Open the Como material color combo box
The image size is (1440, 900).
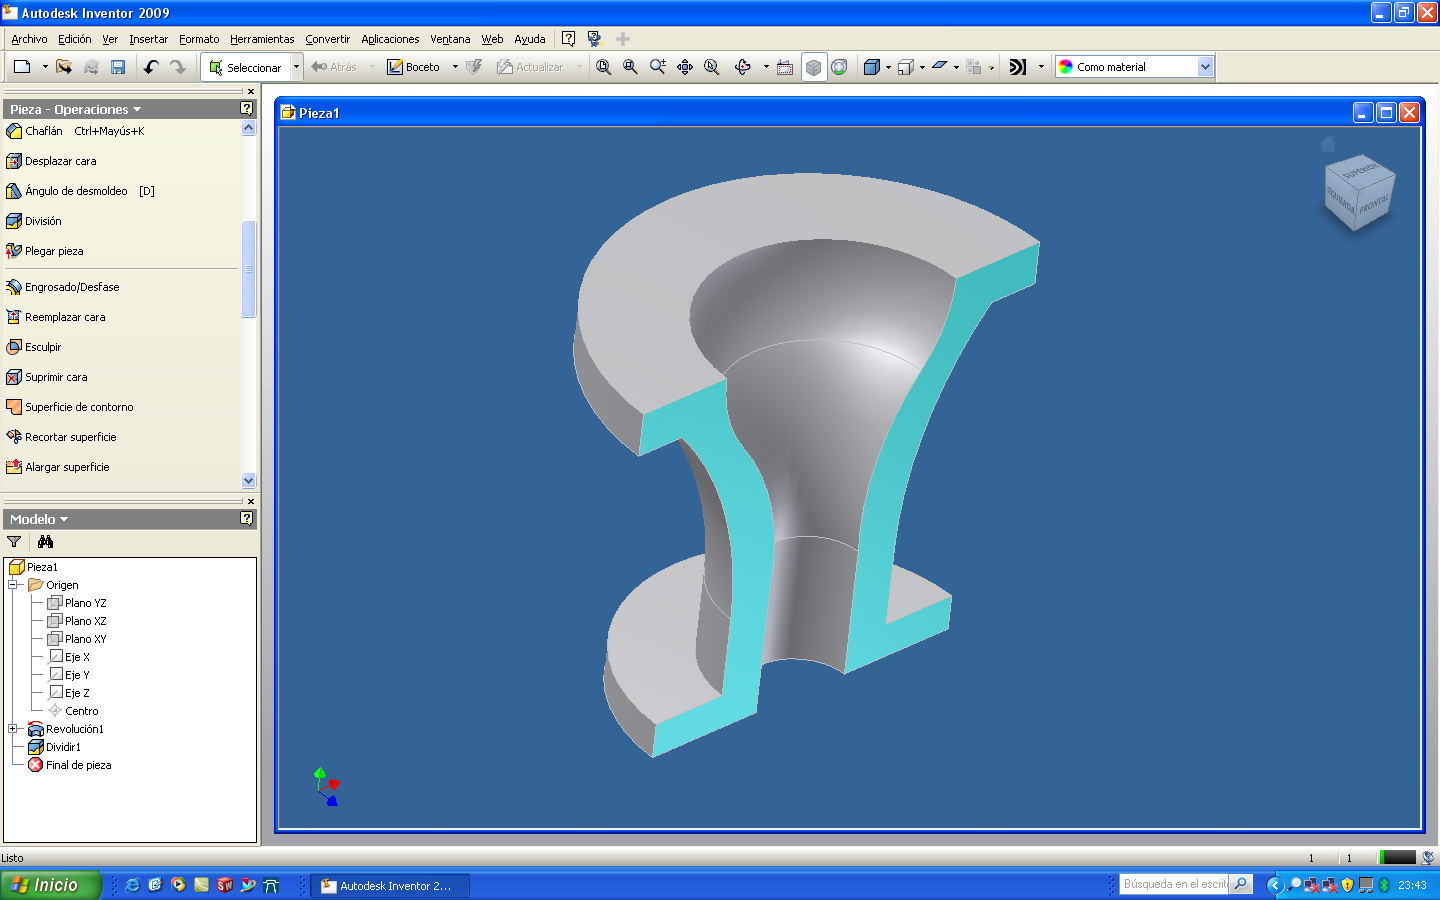[1135, 67]
